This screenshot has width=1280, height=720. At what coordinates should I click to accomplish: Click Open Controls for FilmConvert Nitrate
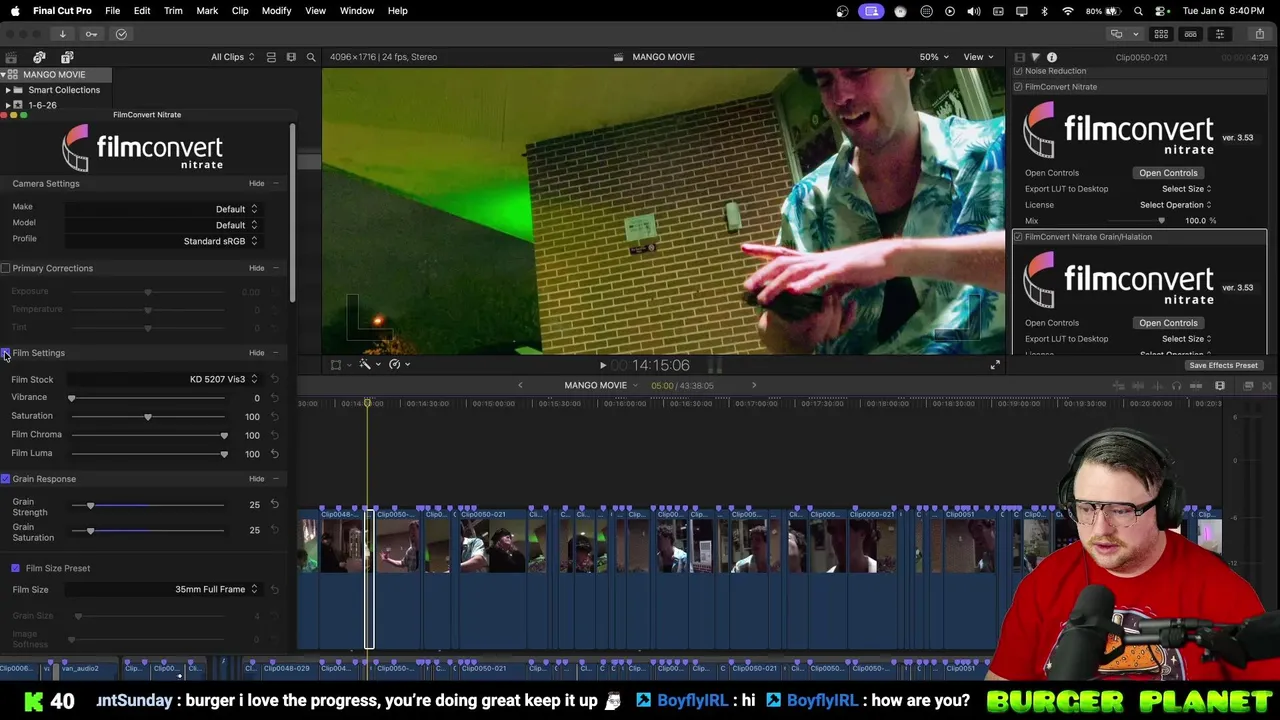[1168, 173]
